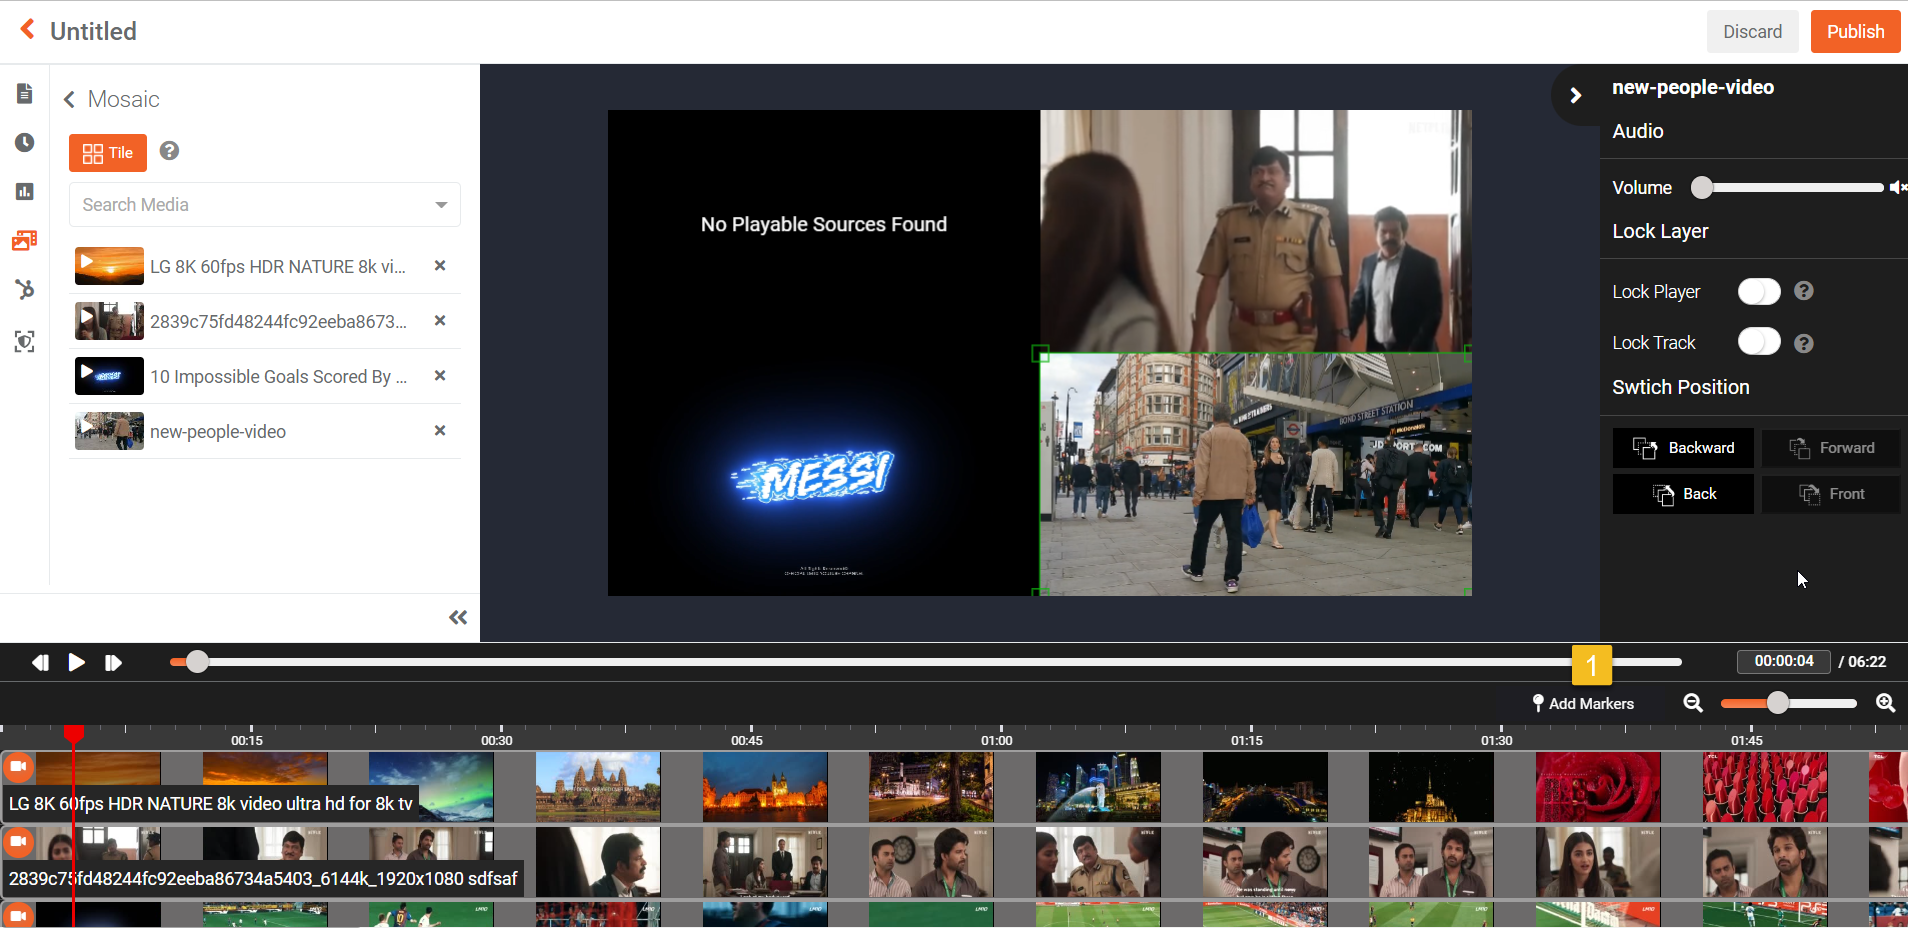Click the volume mute speaker icon
The width and height of the screenshot is (1908, 928).
click(x=1896, y=187)
